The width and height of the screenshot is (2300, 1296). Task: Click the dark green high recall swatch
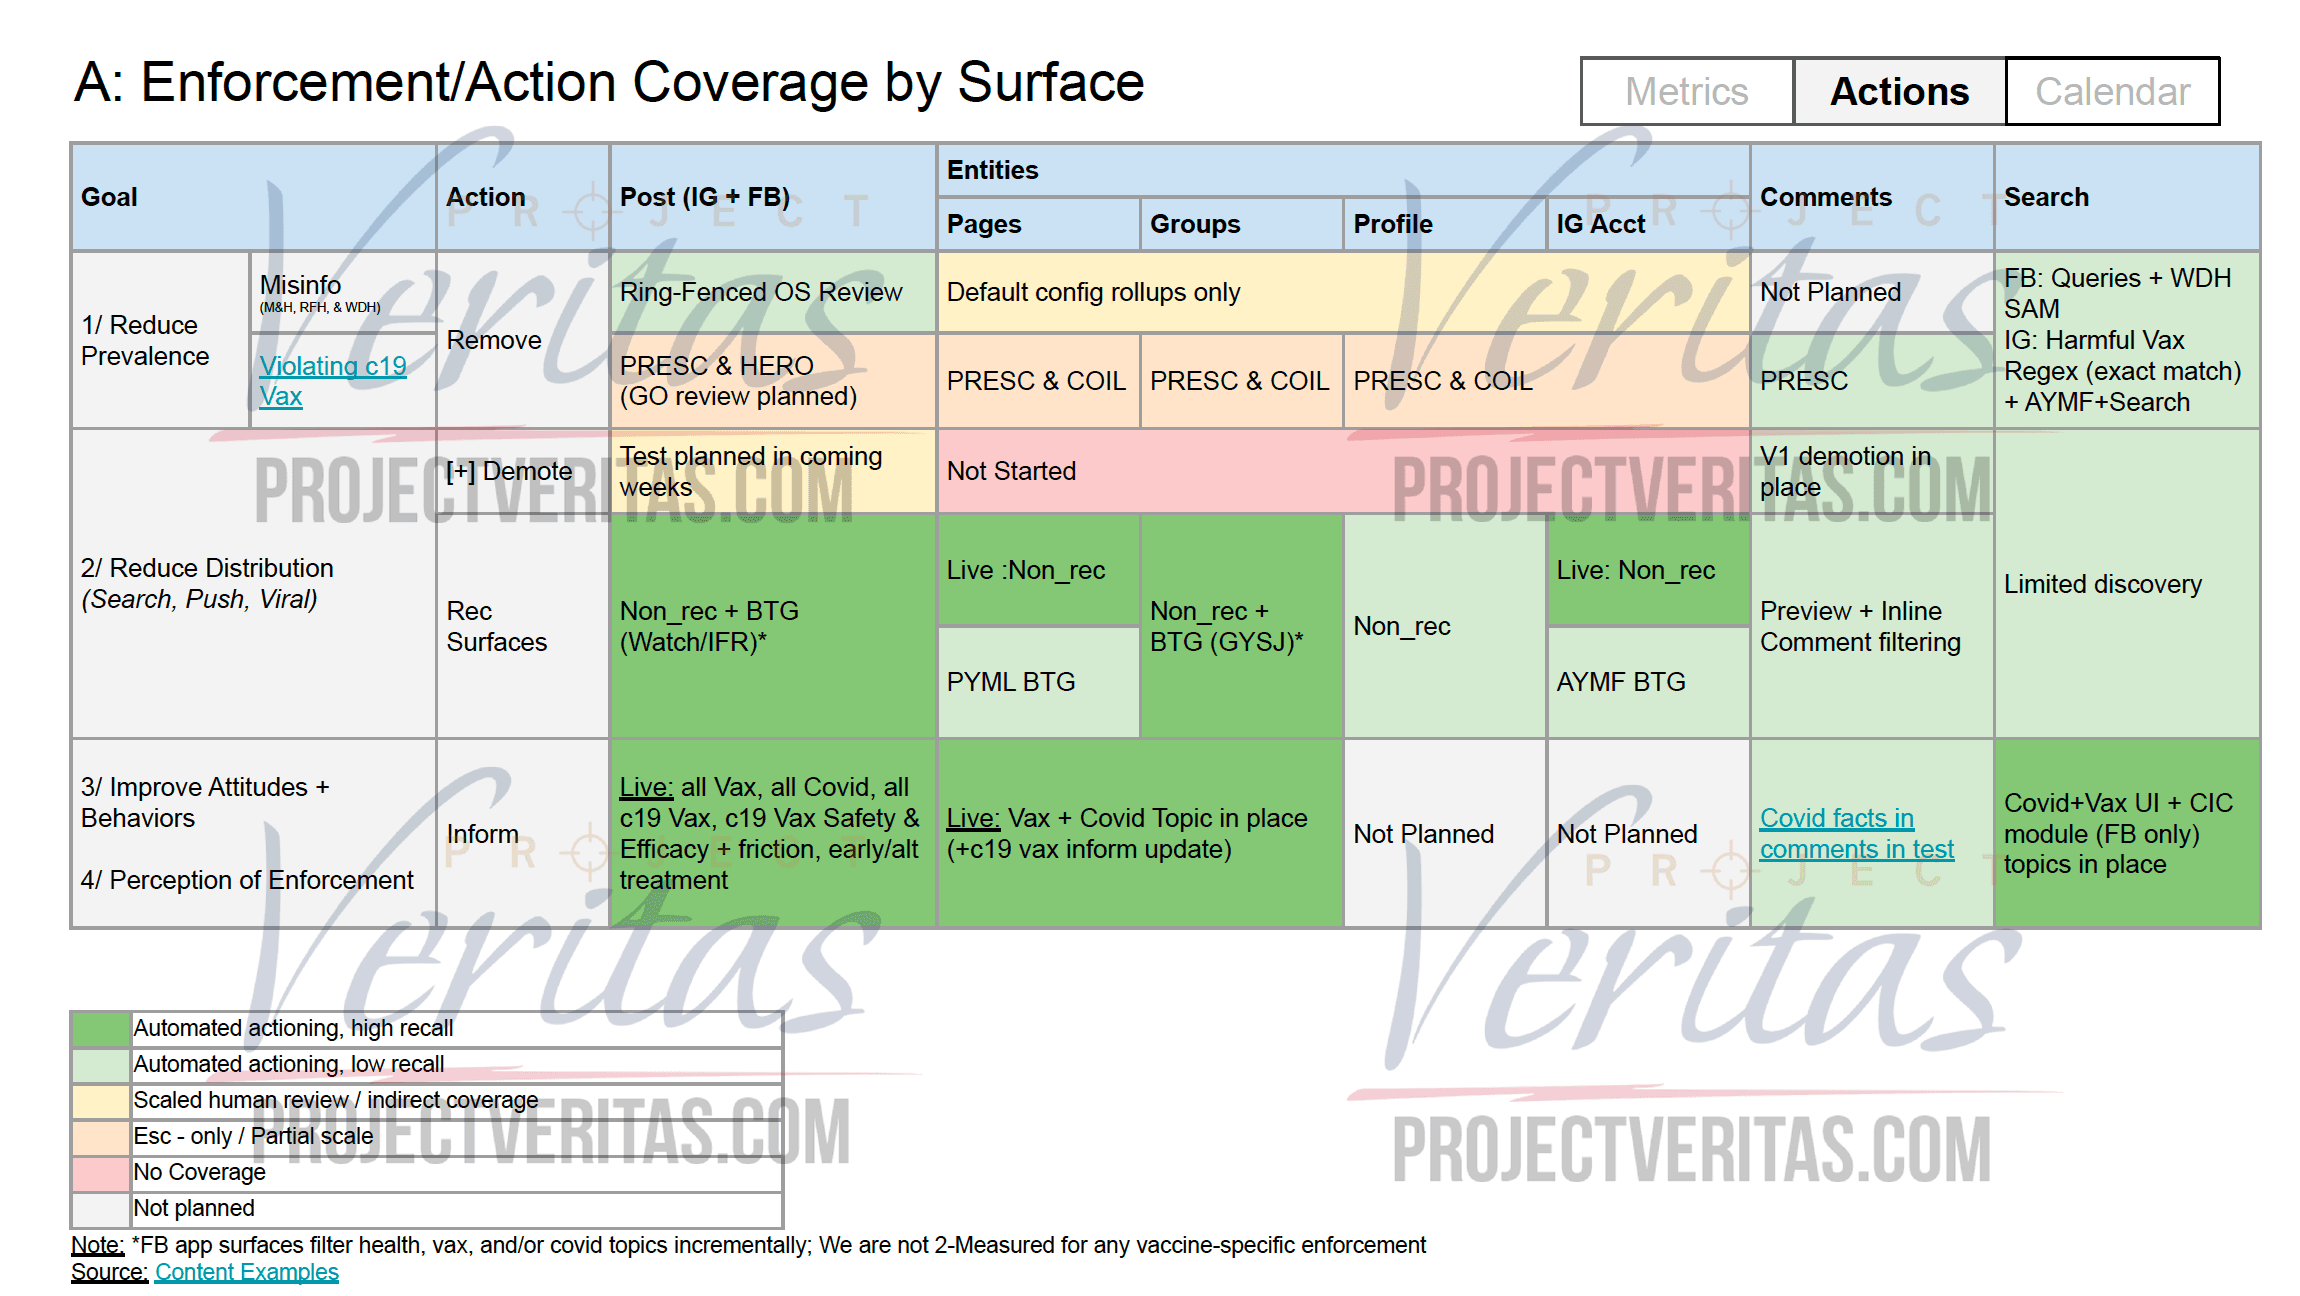pos(101,1028)
